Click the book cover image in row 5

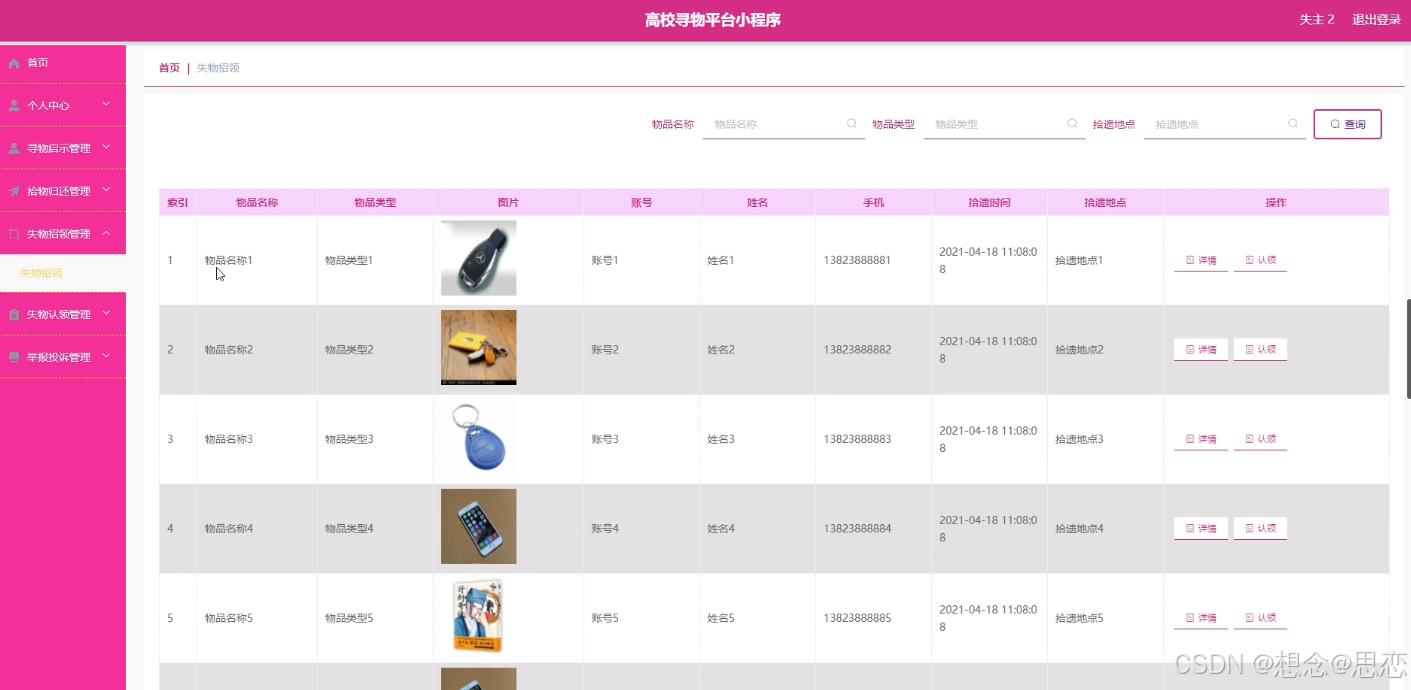[x=479, y=616]
